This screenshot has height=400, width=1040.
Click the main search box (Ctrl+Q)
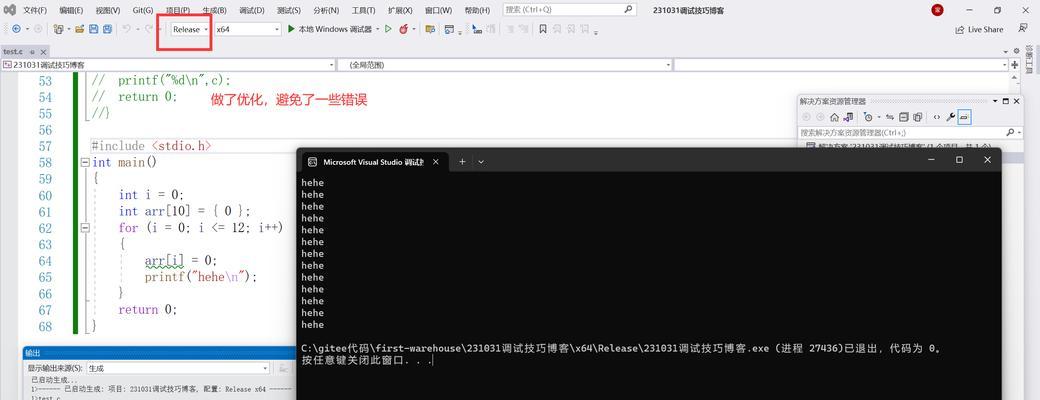click(569, 10)
